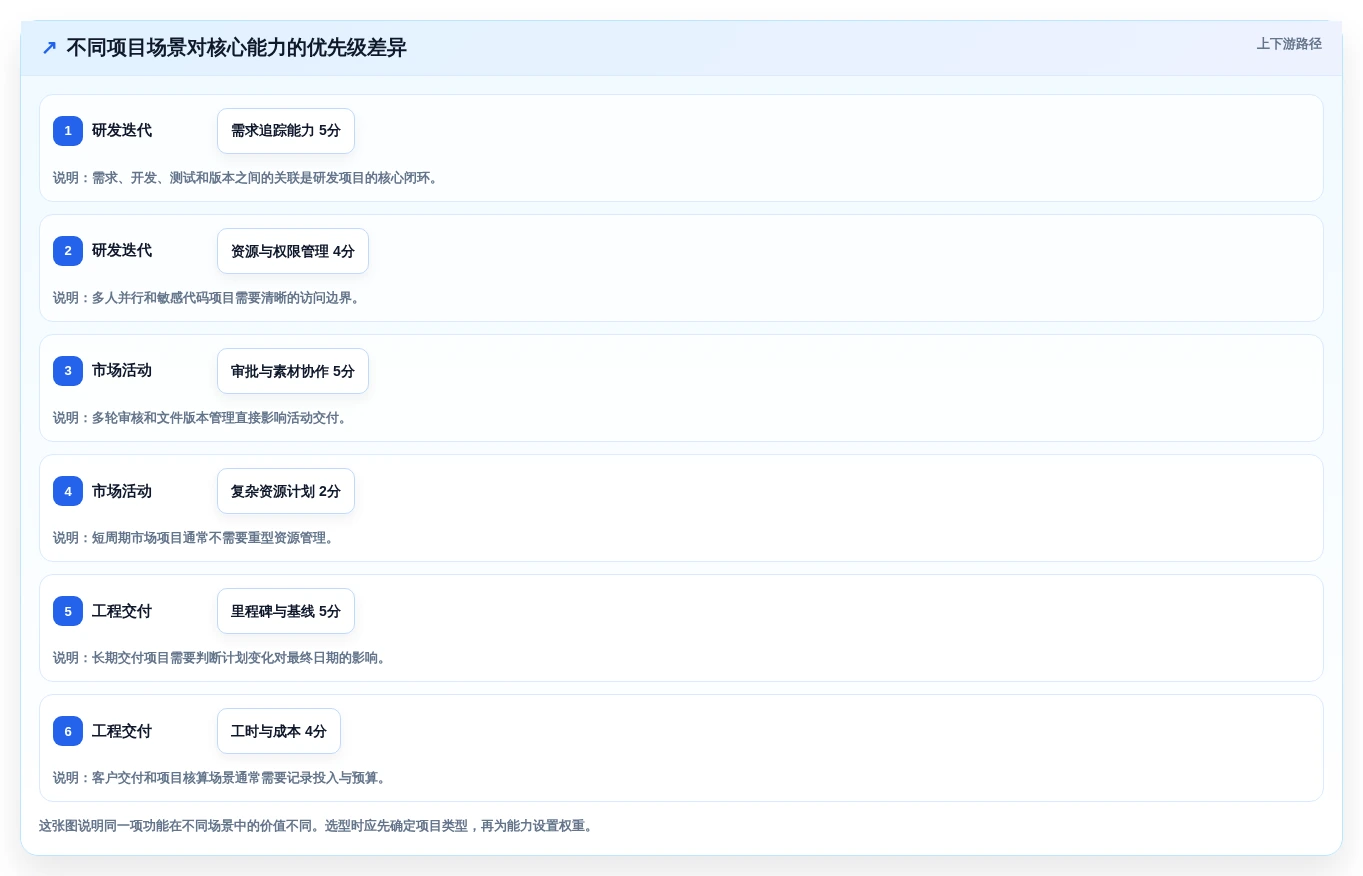This screenshot has height=876, width=1363.
Task: Click the number 3 badge
Action: tap(68, 371)
